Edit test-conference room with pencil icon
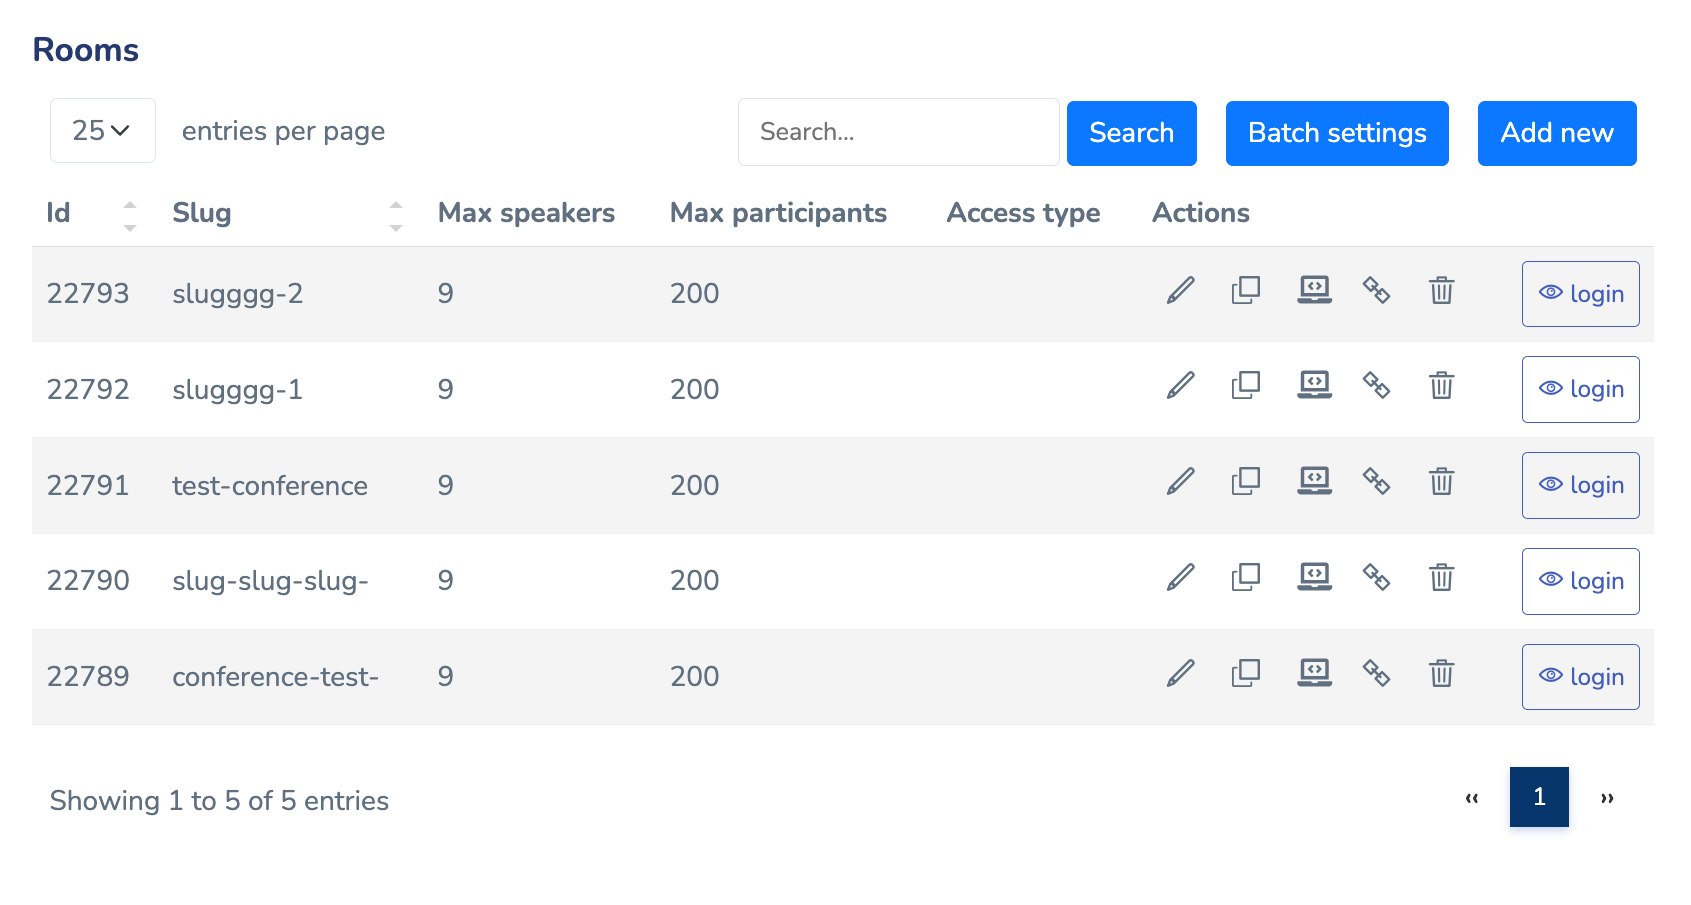 [1181, 482]
